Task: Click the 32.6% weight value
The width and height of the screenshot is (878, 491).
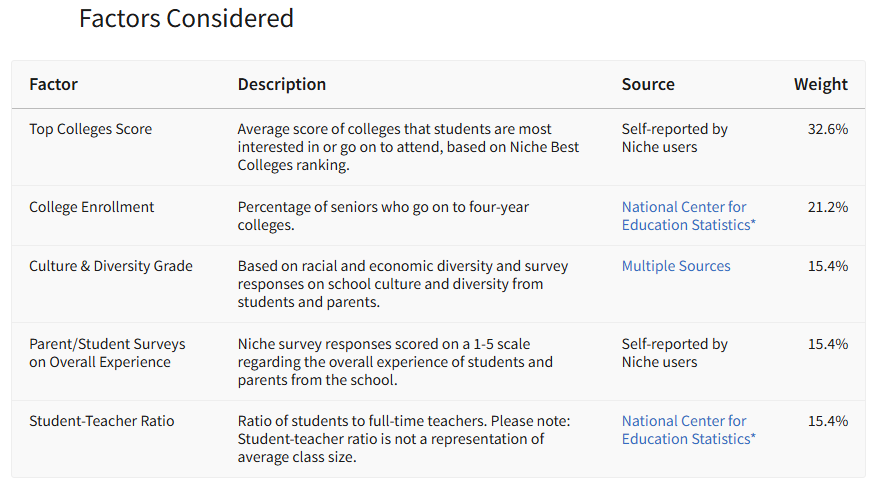Action: (x=827, y=129)
